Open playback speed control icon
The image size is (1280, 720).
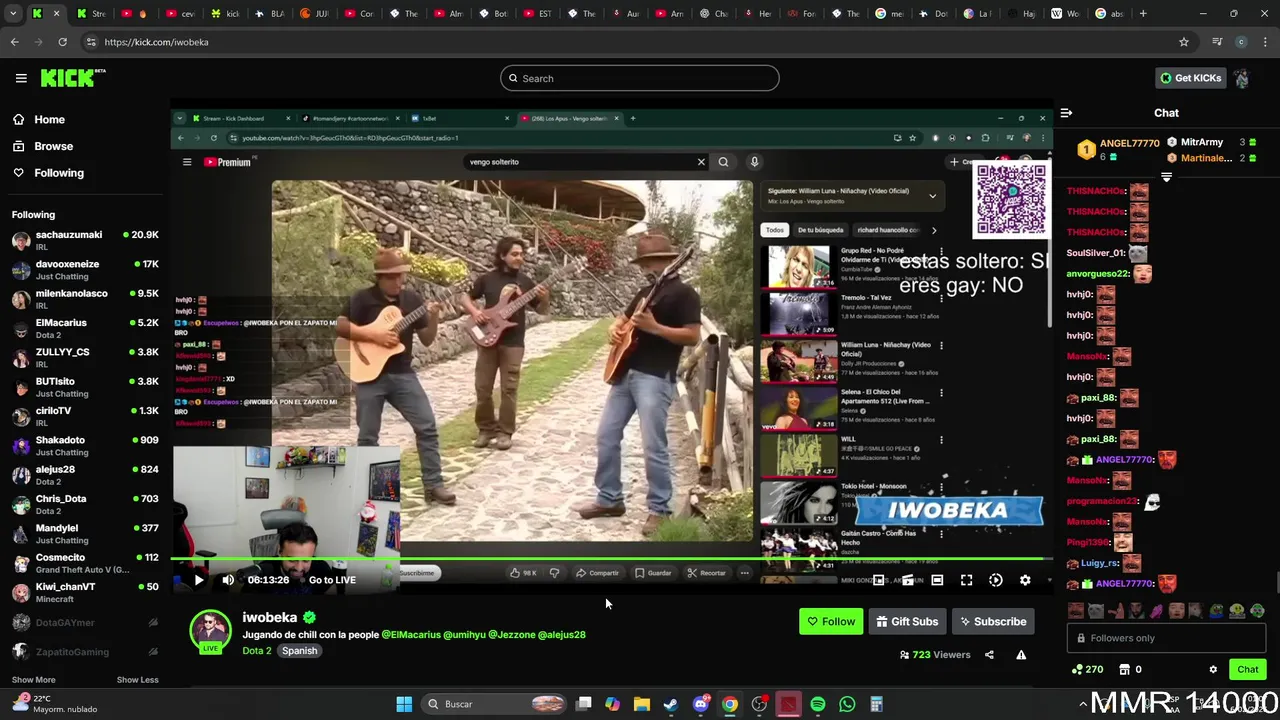pos(995,580)
